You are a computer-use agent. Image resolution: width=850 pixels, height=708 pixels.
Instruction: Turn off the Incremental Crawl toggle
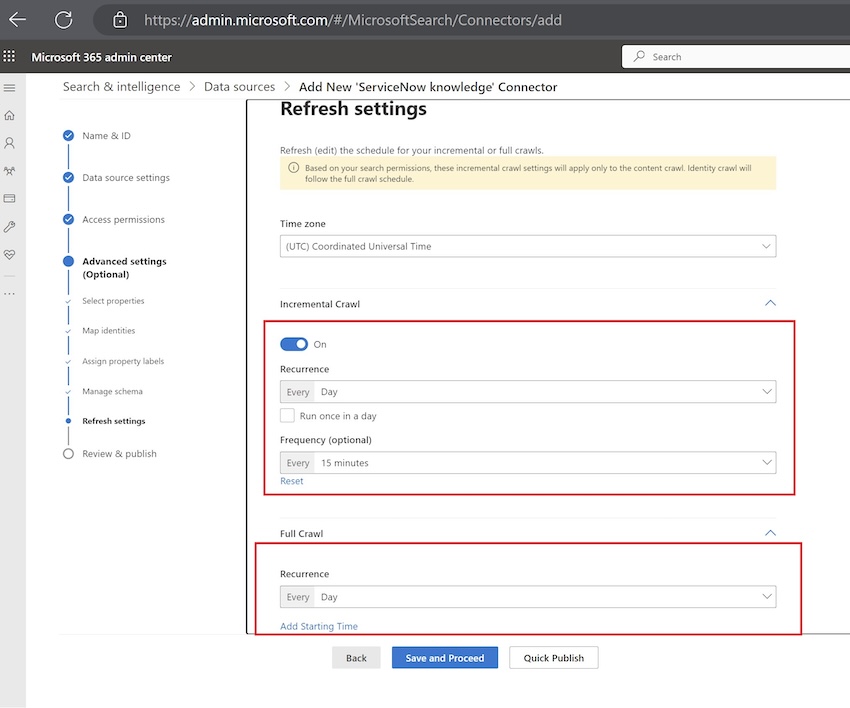(x=293, y=342)
